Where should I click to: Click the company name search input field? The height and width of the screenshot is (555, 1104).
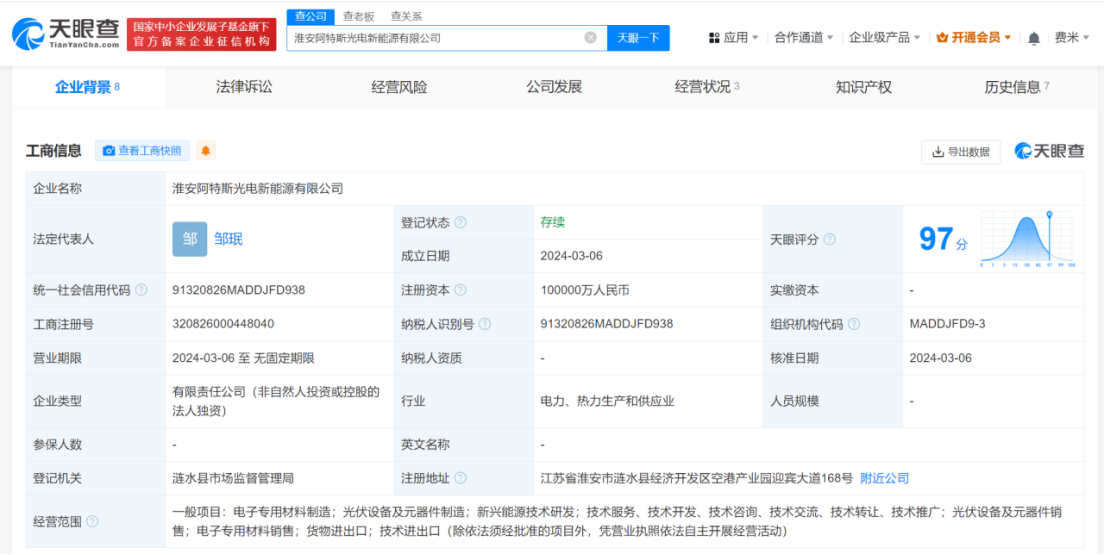tap(435, 38)
